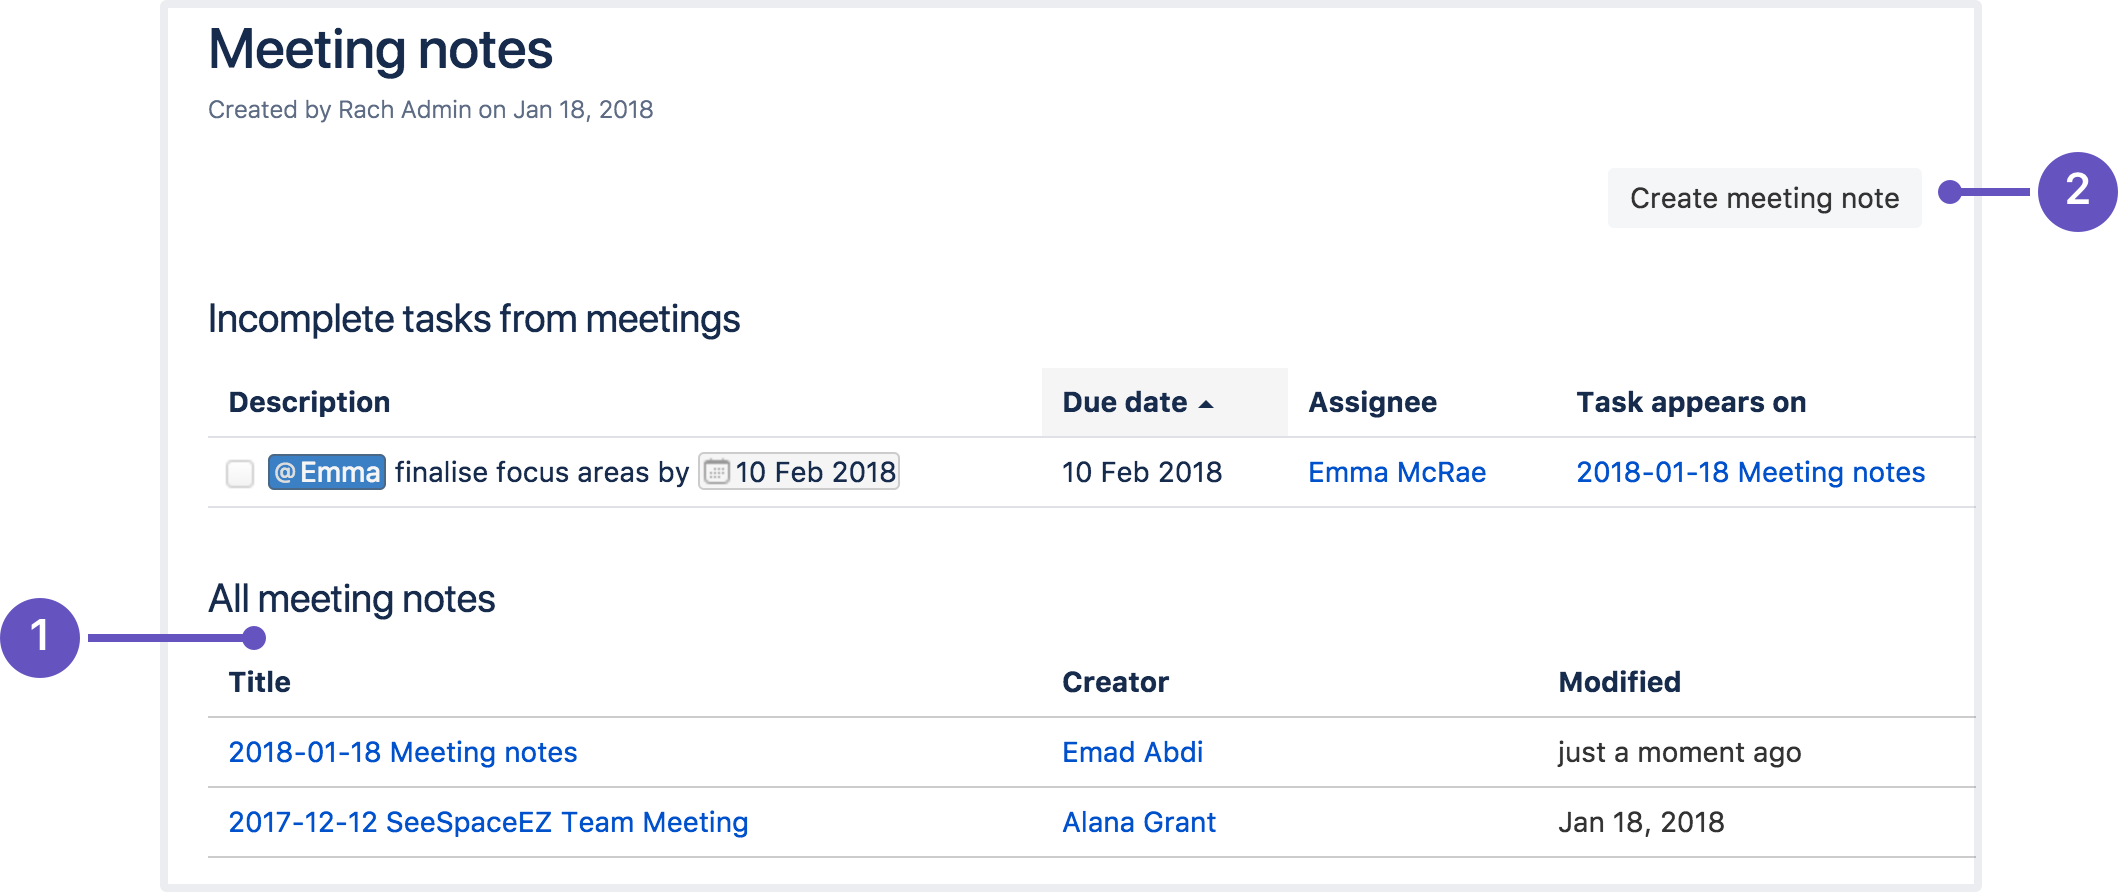Click the Modified column header

point(1619,682)
